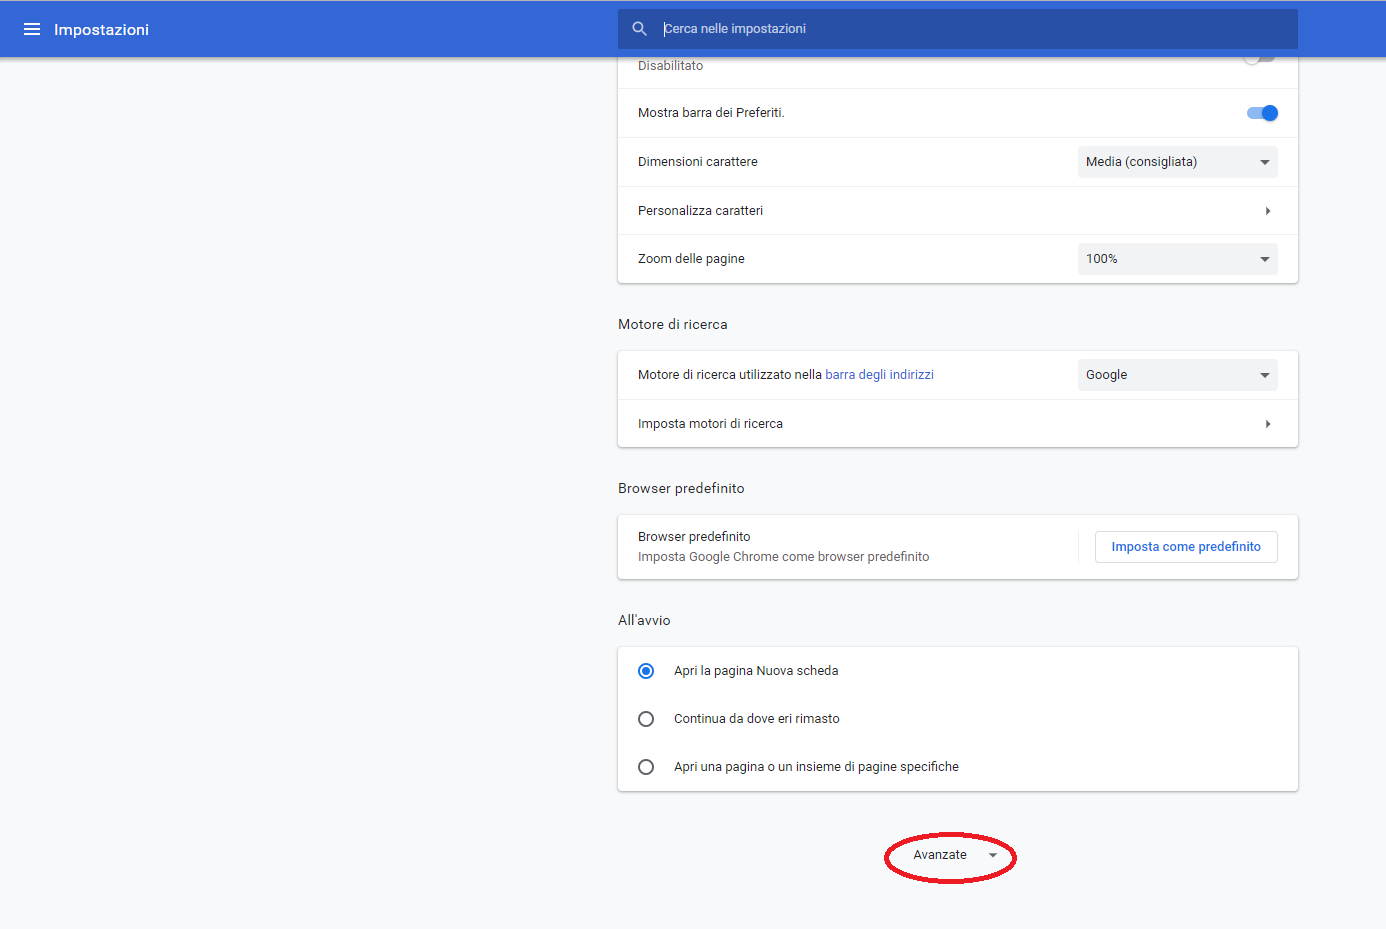Open Personalizza caratteri row

tap(957, 211)
